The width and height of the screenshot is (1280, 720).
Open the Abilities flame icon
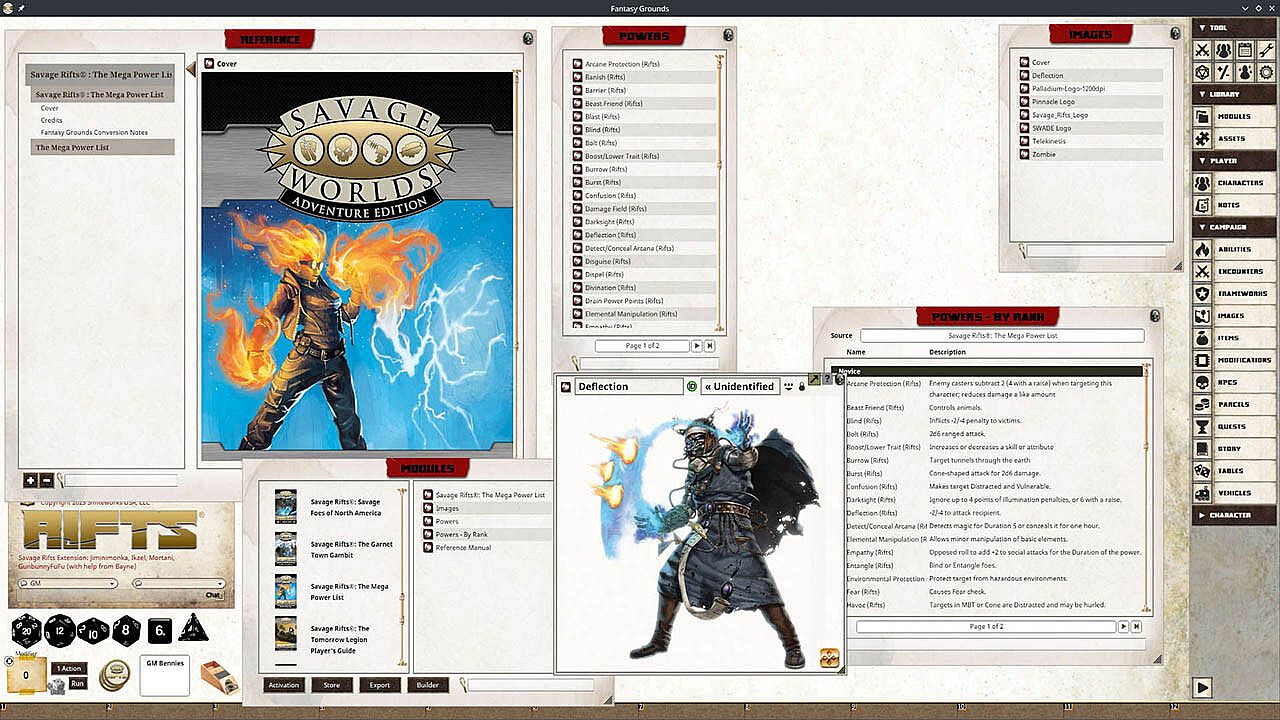[x=1202, y=249]
